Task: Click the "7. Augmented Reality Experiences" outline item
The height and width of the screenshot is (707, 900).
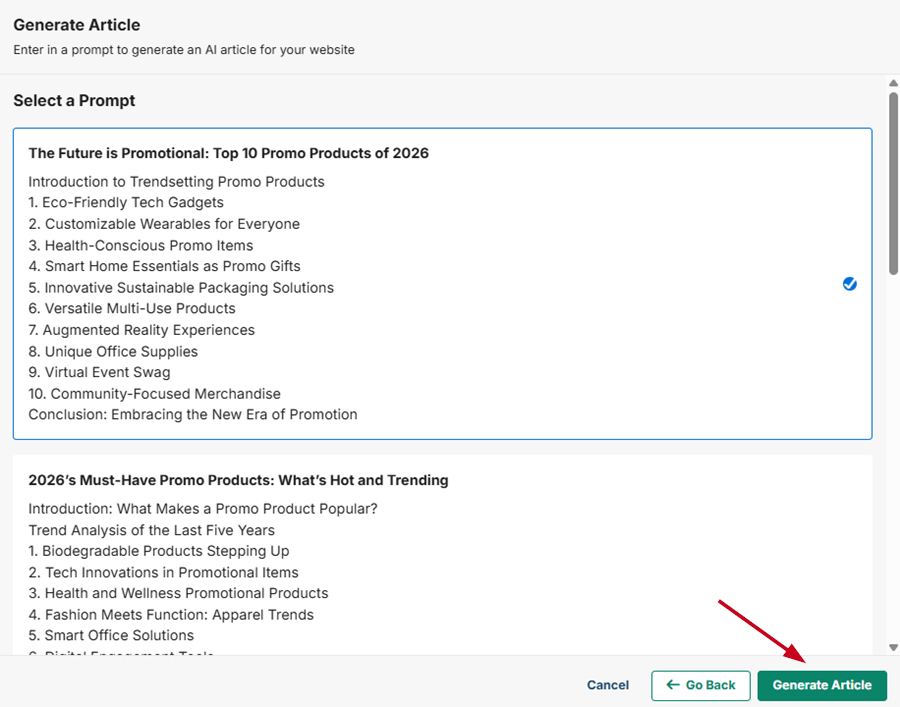Action: [x=141, y=330]
